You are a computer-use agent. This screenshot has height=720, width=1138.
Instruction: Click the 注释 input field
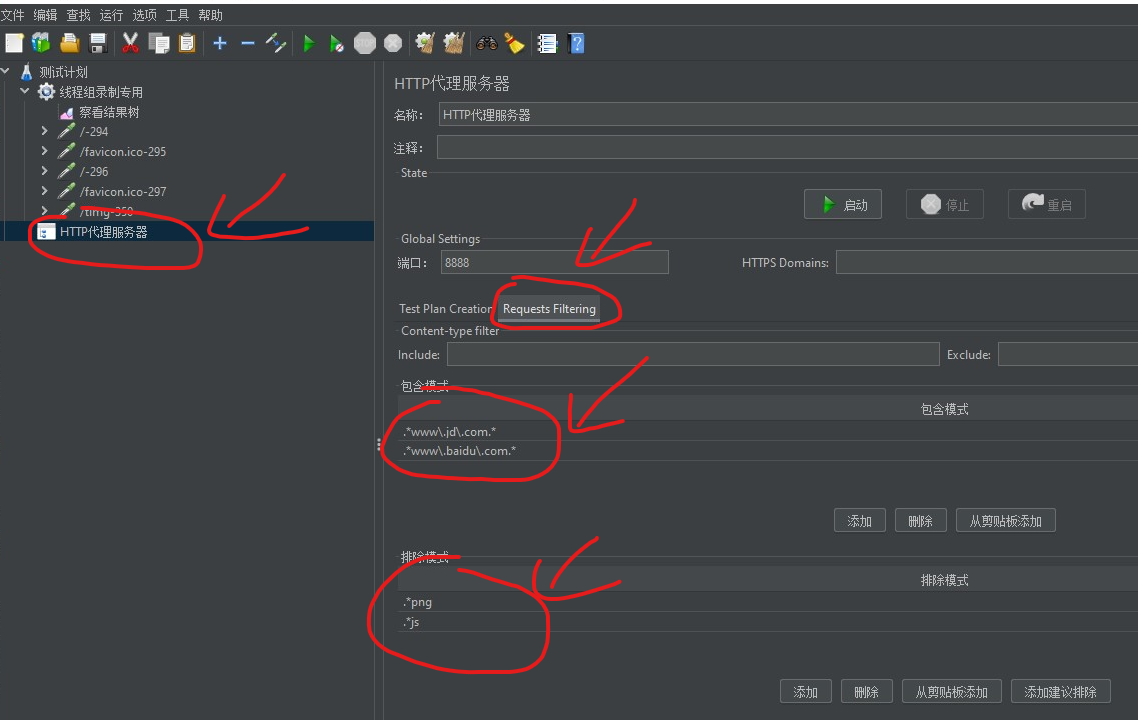[787, 147]
